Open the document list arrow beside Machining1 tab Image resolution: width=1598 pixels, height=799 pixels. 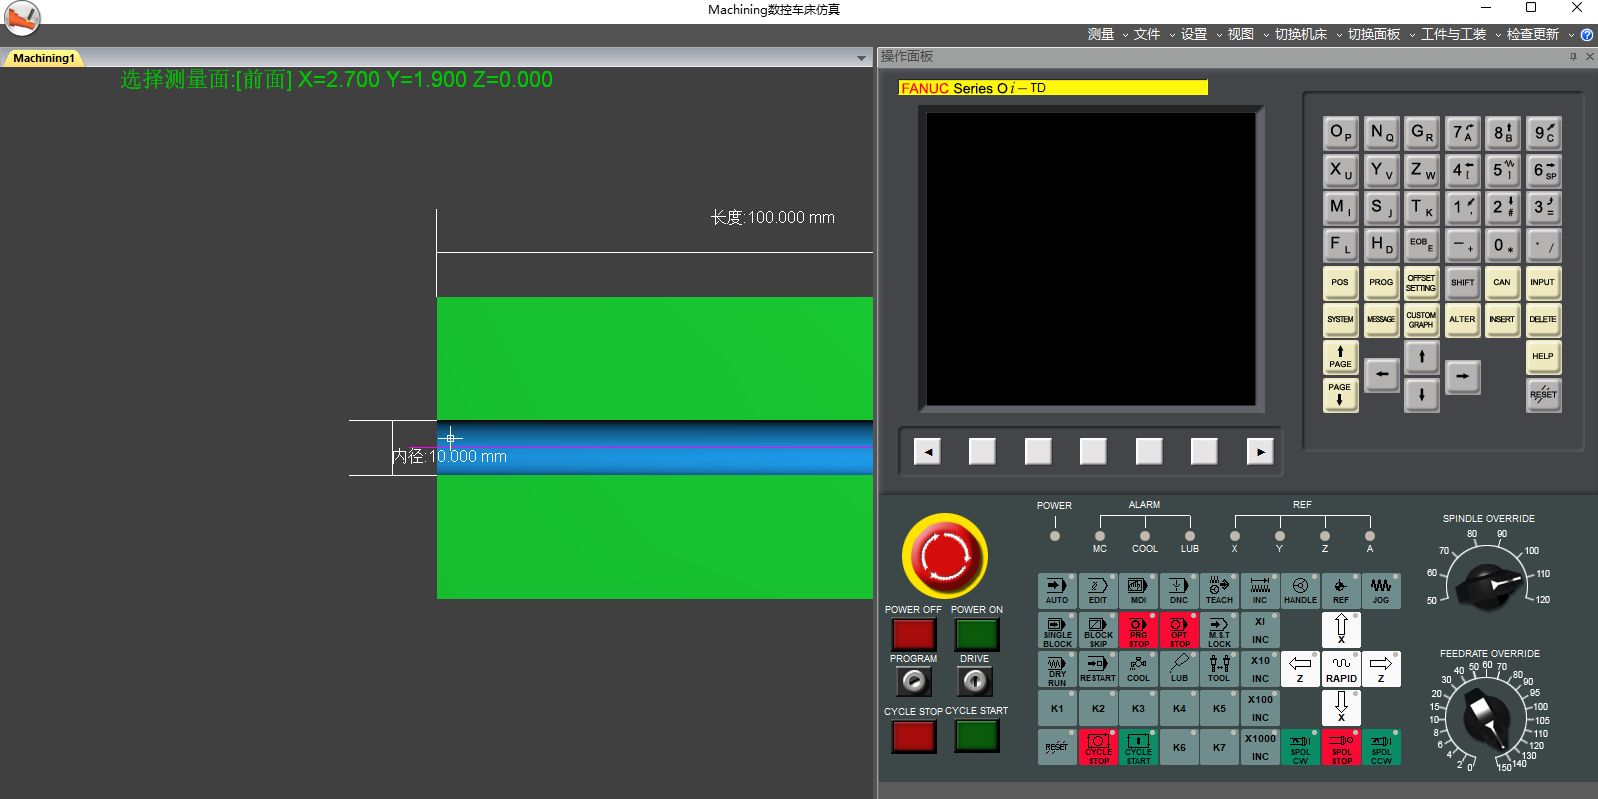point(861,59)
